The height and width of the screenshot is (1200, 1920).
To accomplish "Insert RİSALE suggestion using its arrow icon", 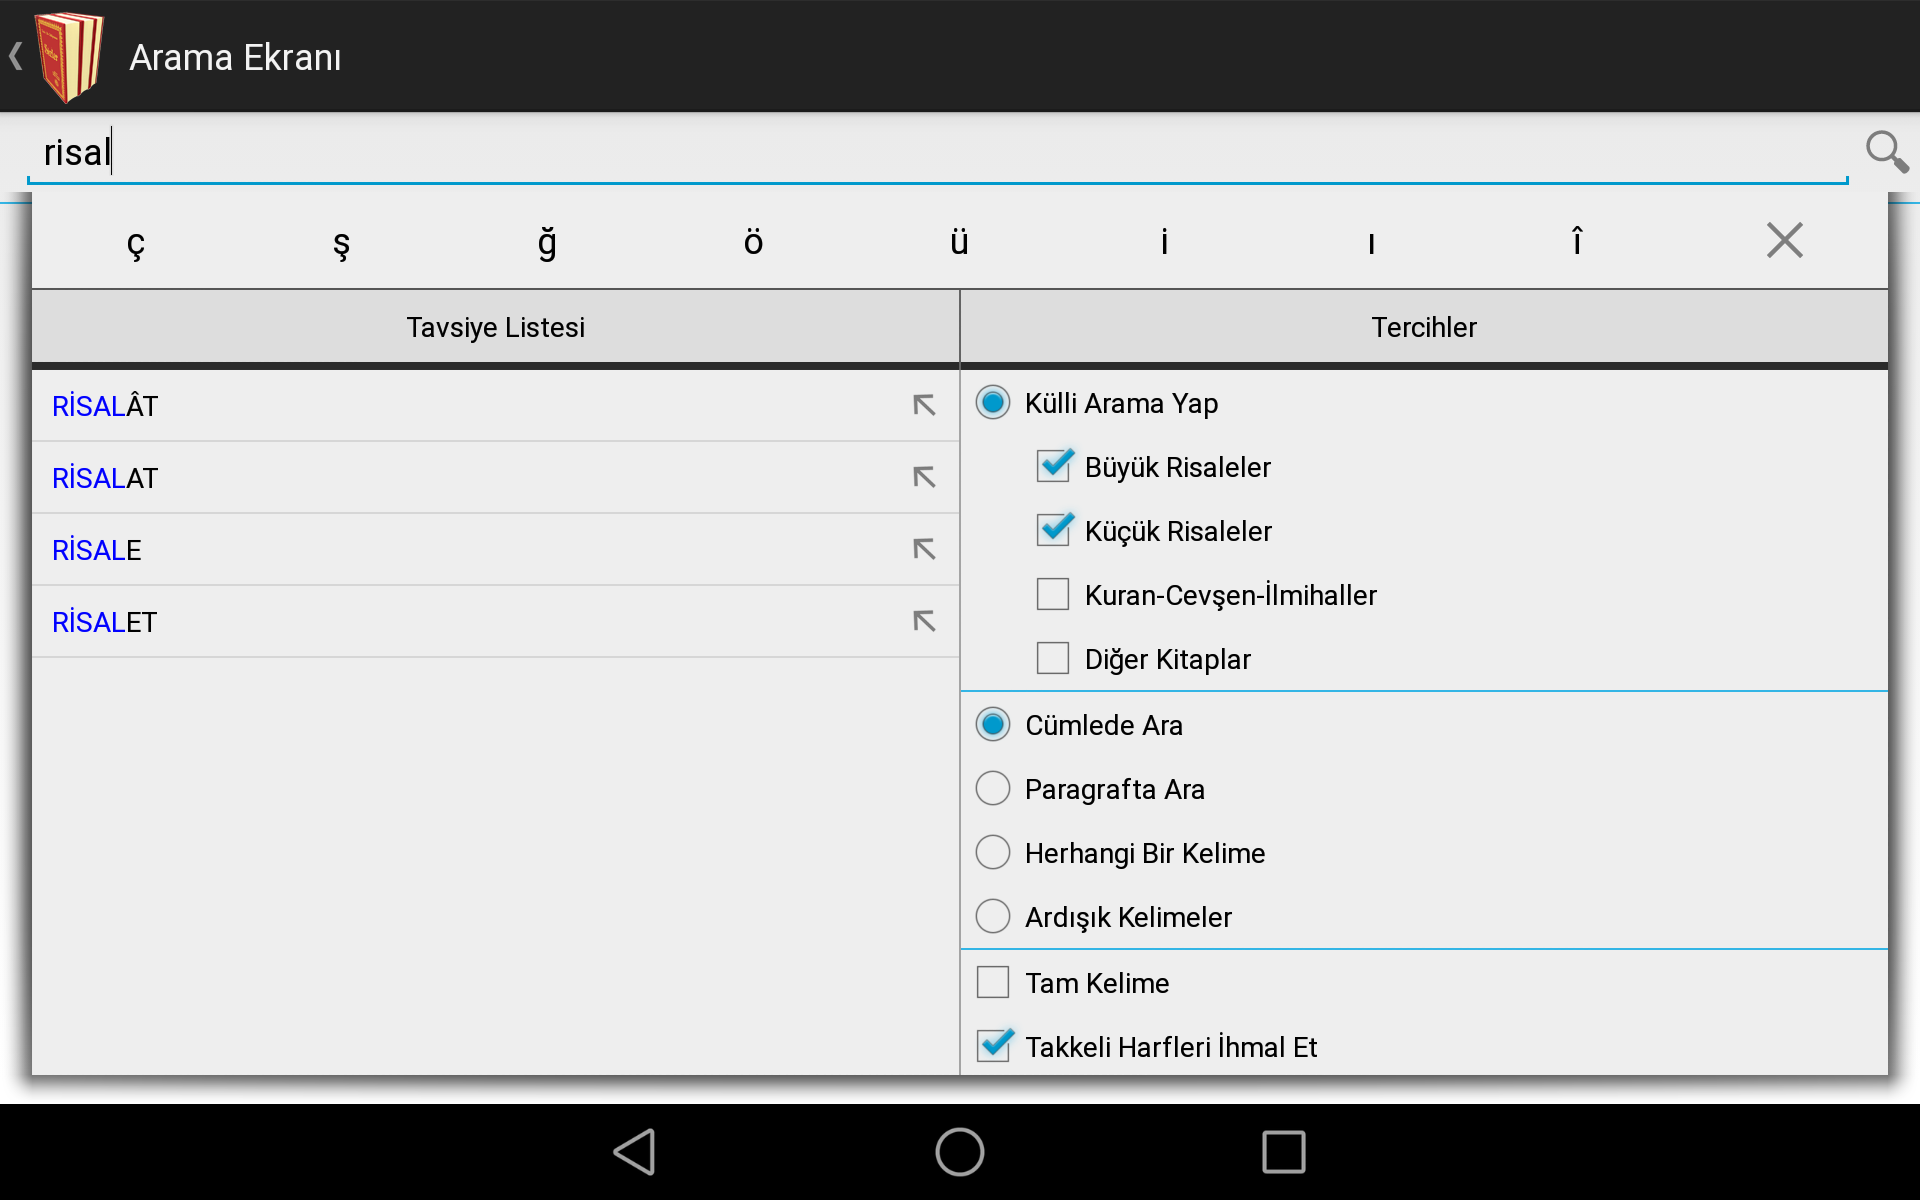I will point(924,549).
